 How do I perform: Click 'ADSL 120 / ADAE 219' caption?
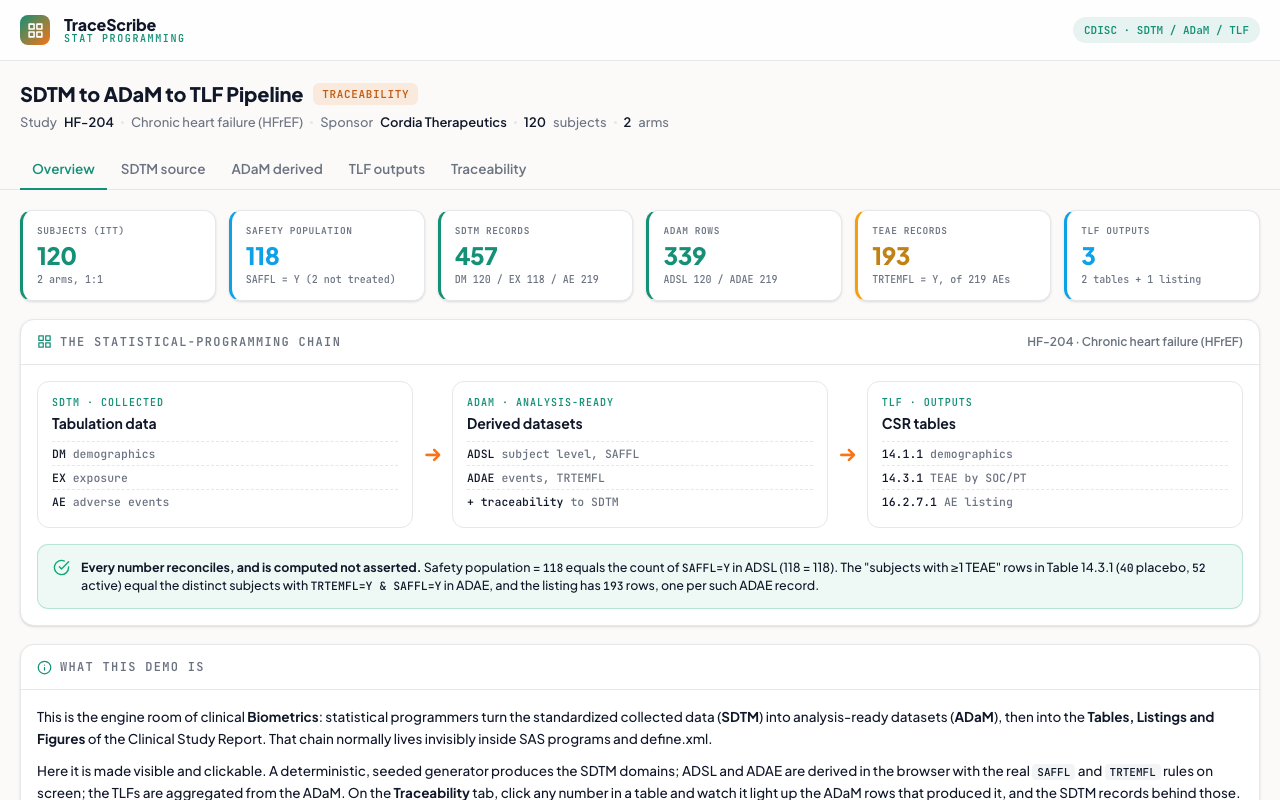tap(721, 280)
